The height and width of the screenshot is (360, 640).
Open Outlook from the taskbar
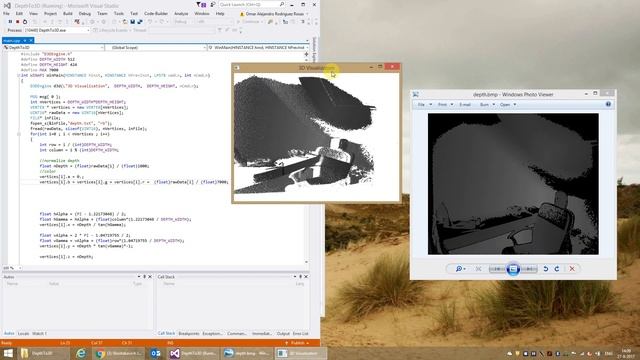156,353
